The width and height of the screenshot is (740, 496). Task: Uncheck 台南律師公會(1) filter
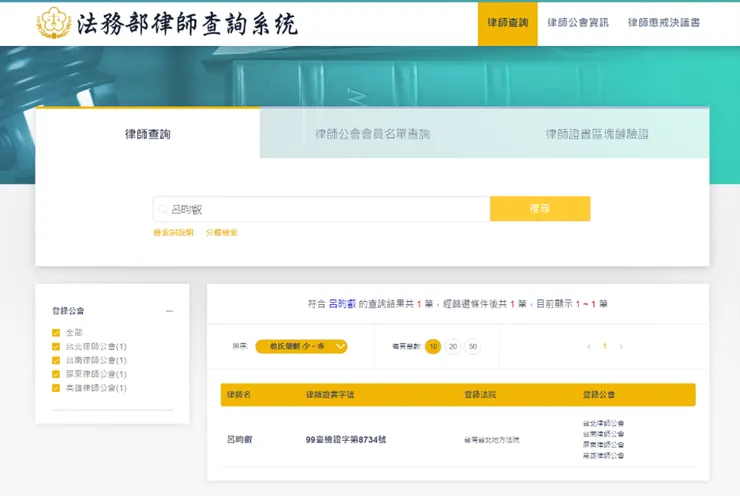[56, 361]
